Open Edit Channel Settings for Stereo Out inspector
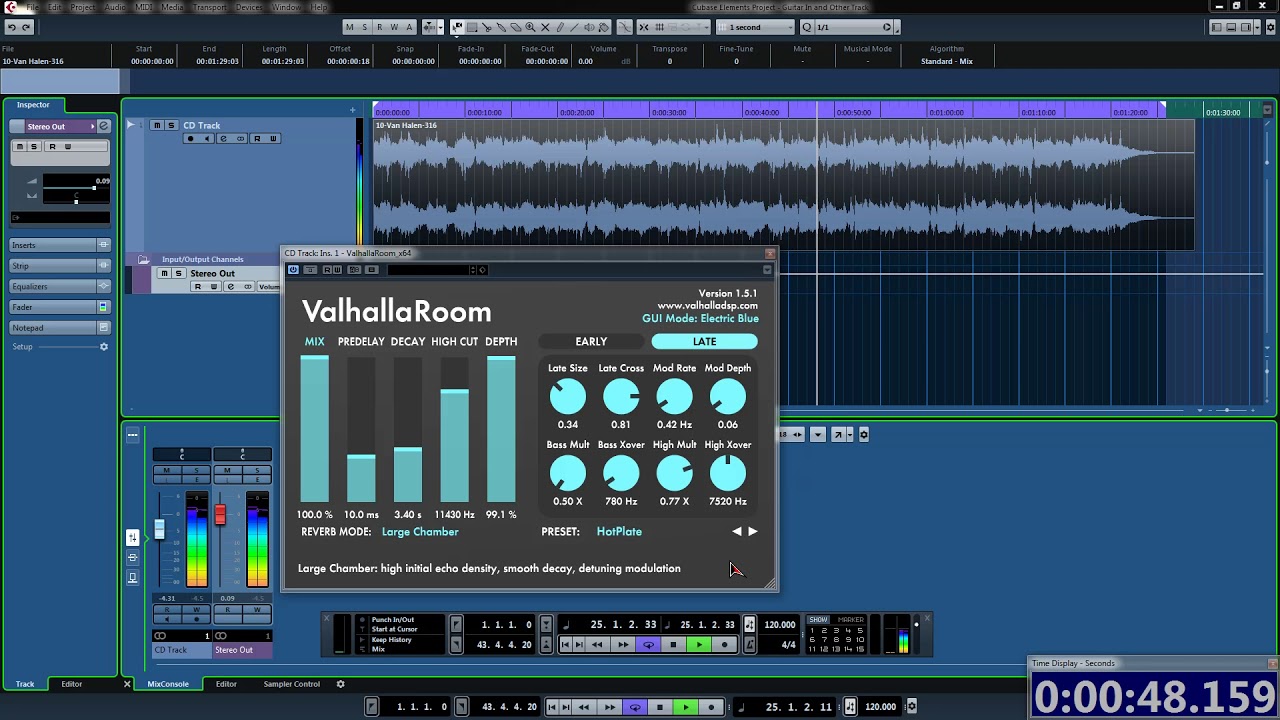This screenshot has width=1280, height=720. 103,126
